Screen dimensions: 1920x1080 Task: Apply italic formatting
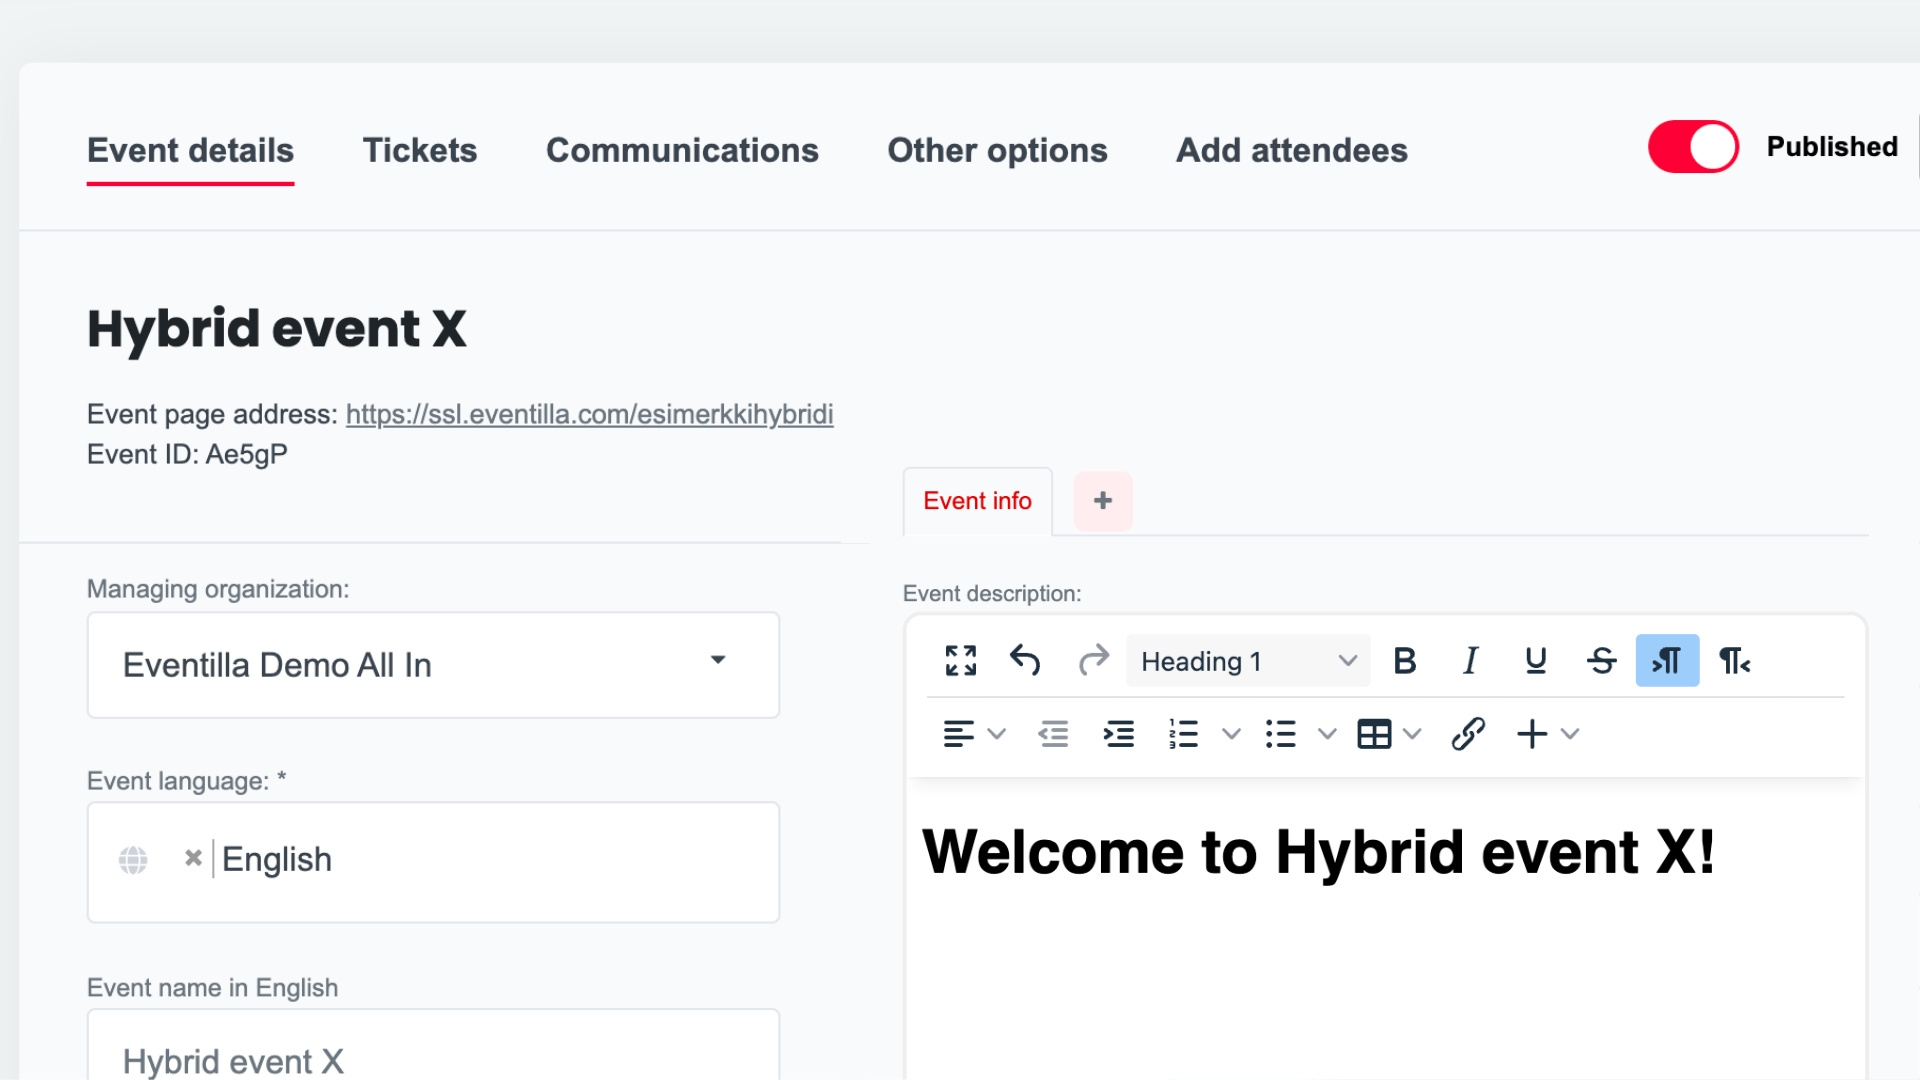[1470, 660]
